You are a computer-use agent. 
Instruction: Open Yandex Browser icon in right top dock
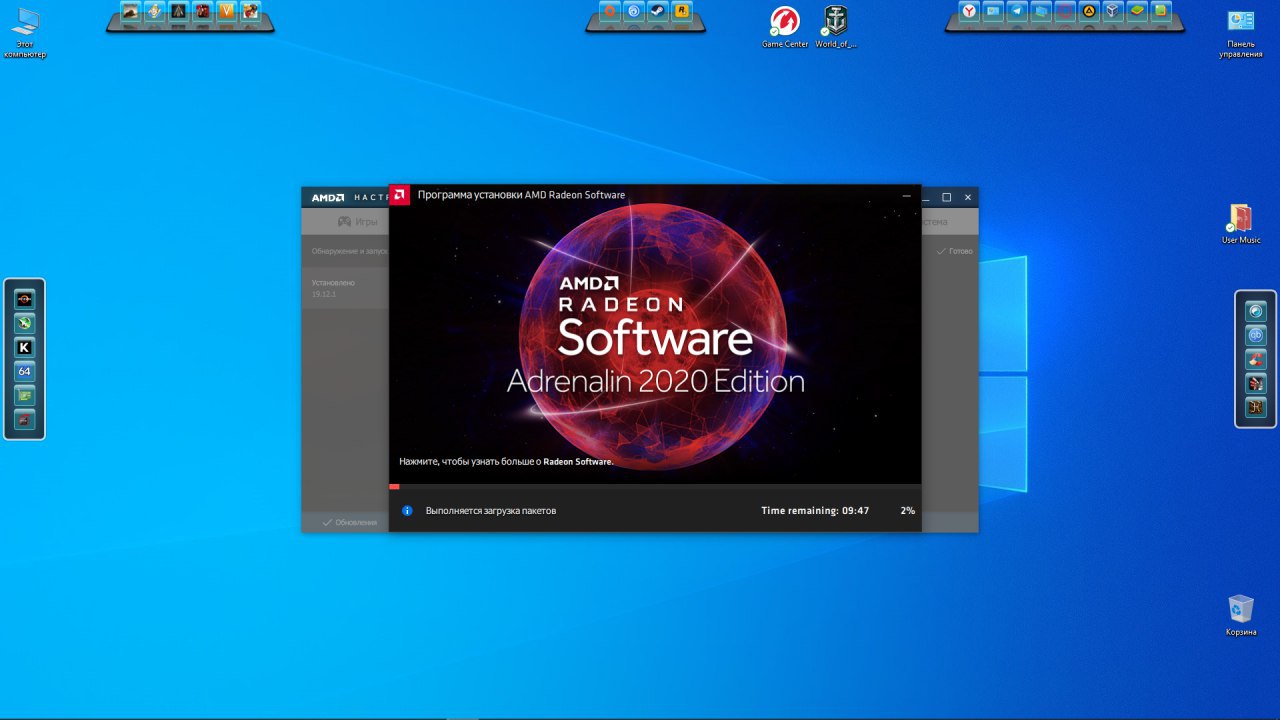969,12
